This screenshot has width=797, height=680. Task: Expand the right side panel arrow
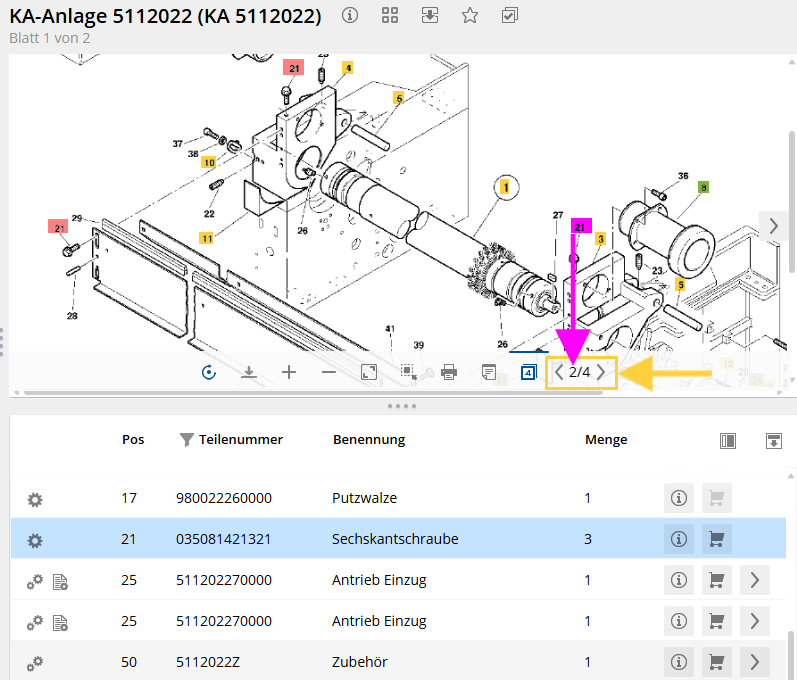tap(773, 226)
